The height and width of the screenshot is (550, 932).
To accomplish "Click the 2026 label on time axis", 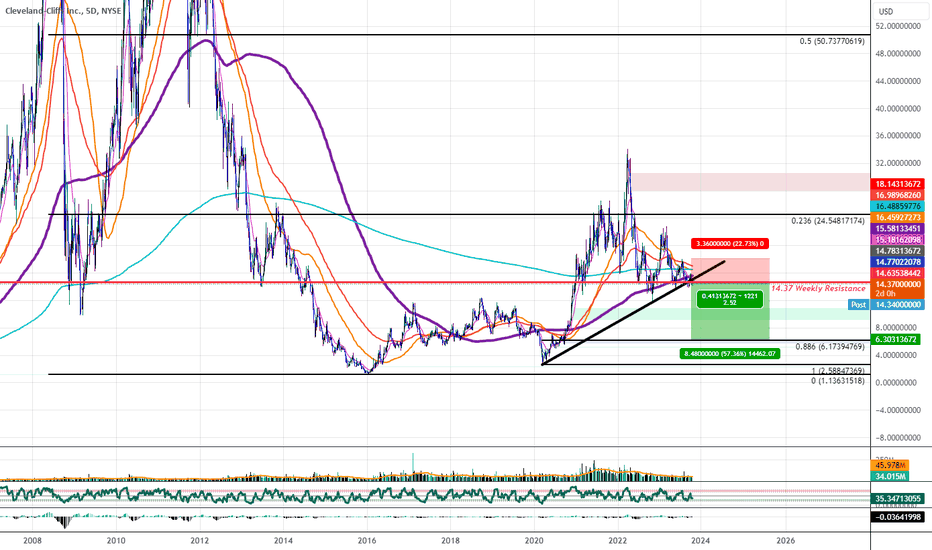I will (786, 540).
